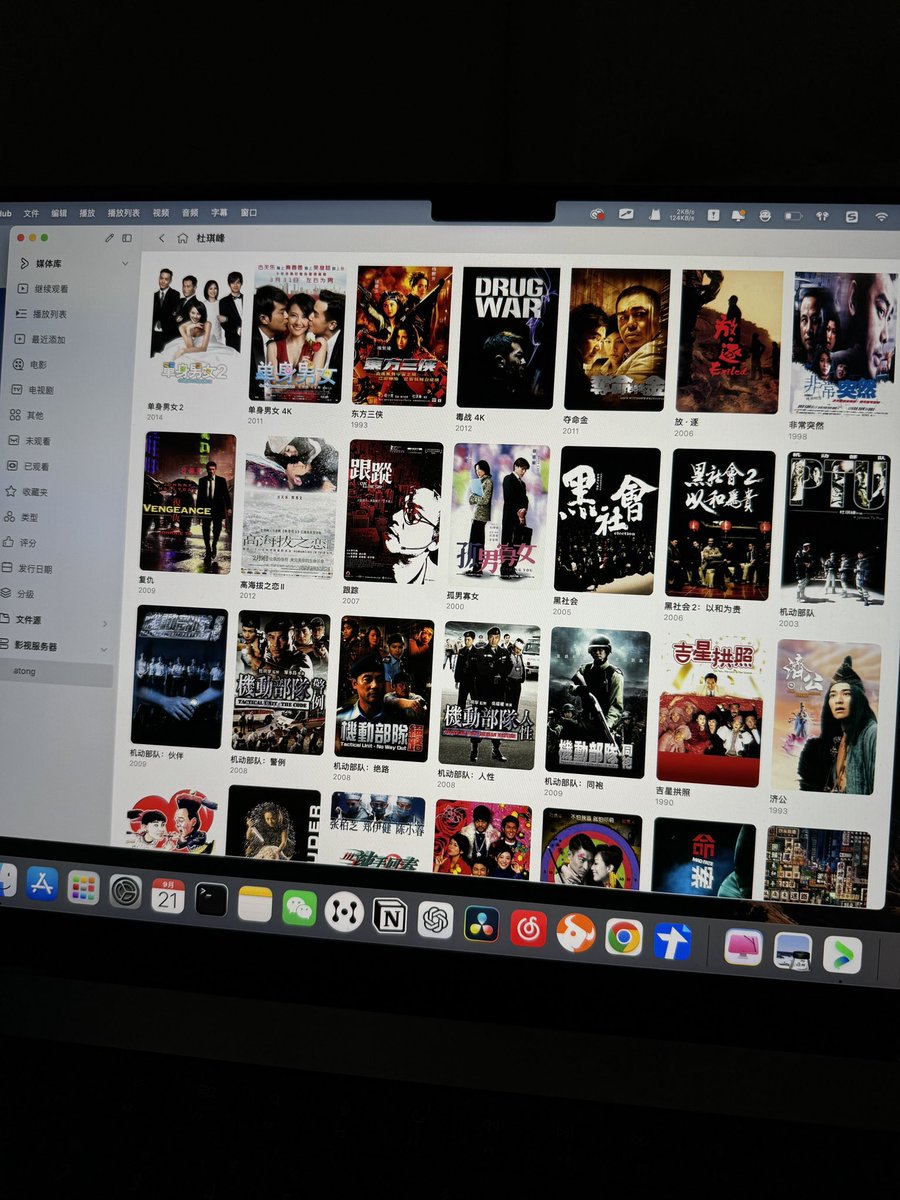Viewport: 900px width, 1200px height.
Task: Open the Vengeance 复仇 poster
Action: click(x=189, y=503)
